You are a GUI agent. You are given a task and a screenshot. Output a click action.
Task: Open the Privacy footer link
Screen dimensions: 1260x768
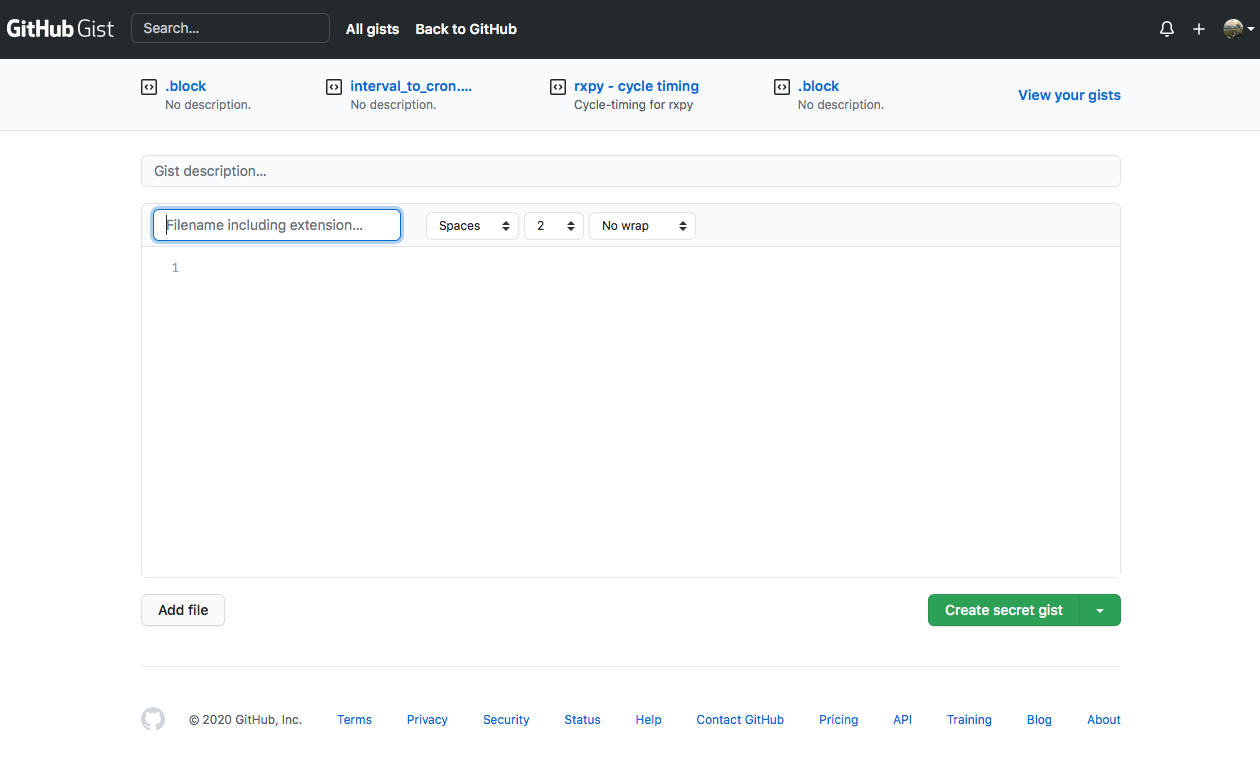tap(427, 720)
